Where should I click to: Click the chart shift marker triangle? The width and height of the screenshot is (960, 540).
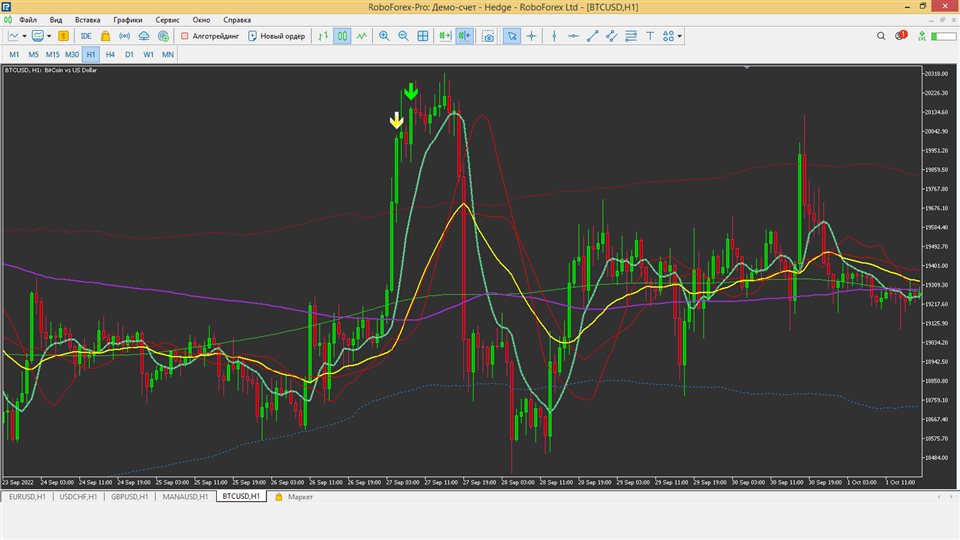(746, 67)
